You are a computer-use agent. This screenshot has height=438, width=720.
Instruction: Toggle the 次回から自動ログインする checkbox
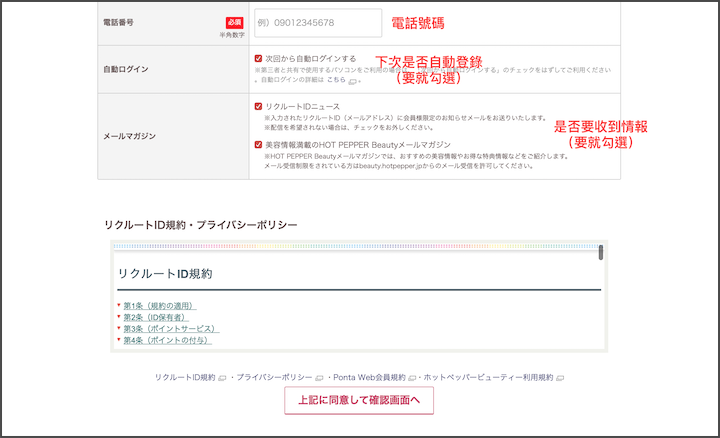(x=259, y=59)
